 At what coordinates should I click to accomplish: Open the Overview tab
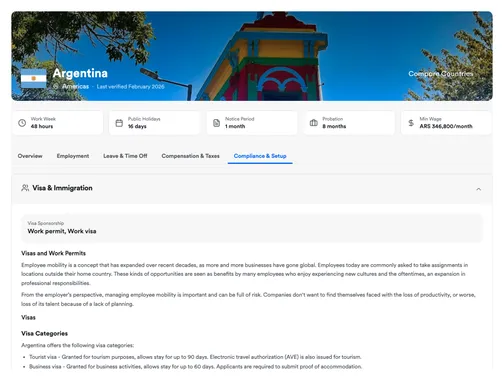[x=30, y=156]
